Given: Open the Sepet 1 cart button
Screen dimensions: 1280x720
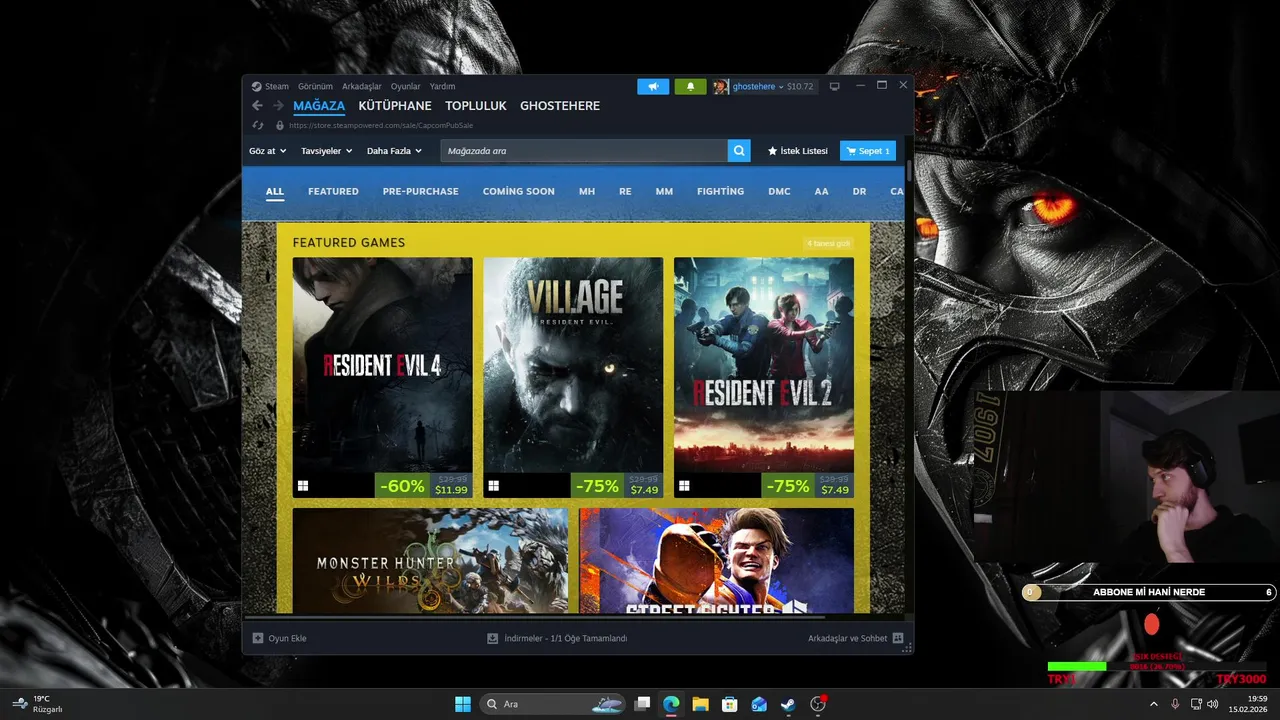Looking at the screenshot, I should click(x=868, y=151).
